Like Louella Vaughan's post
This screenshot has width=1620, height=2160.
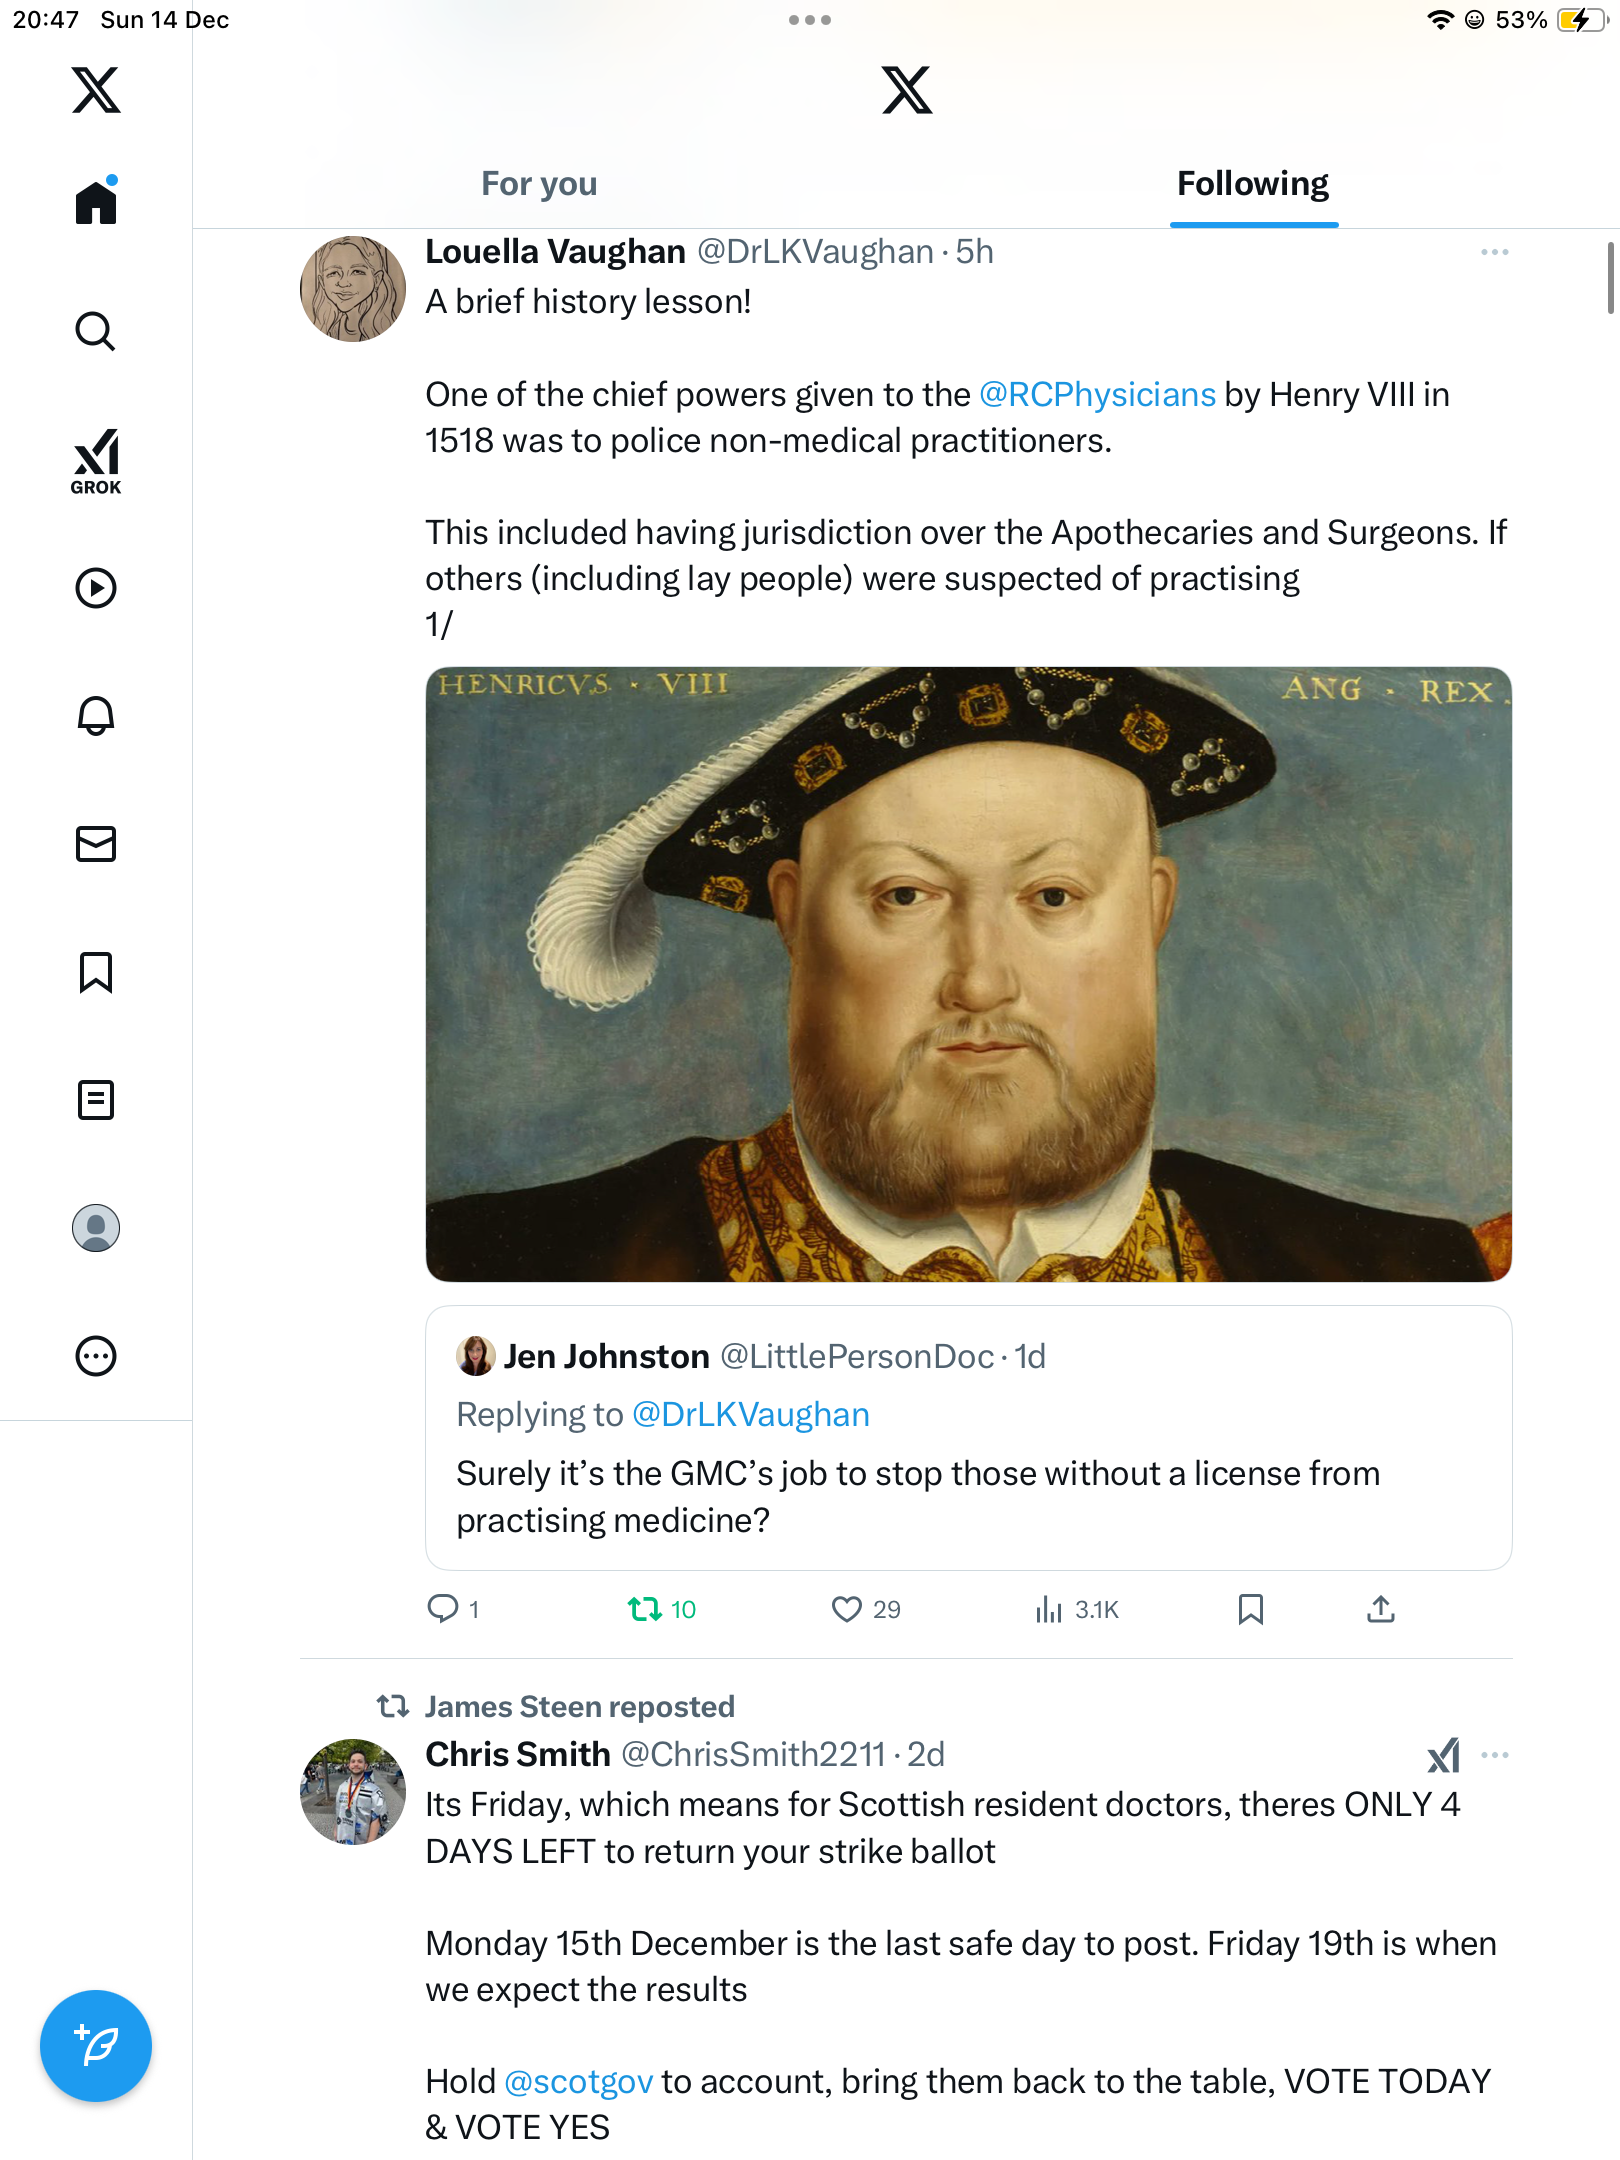click(x=847, y=1609)
